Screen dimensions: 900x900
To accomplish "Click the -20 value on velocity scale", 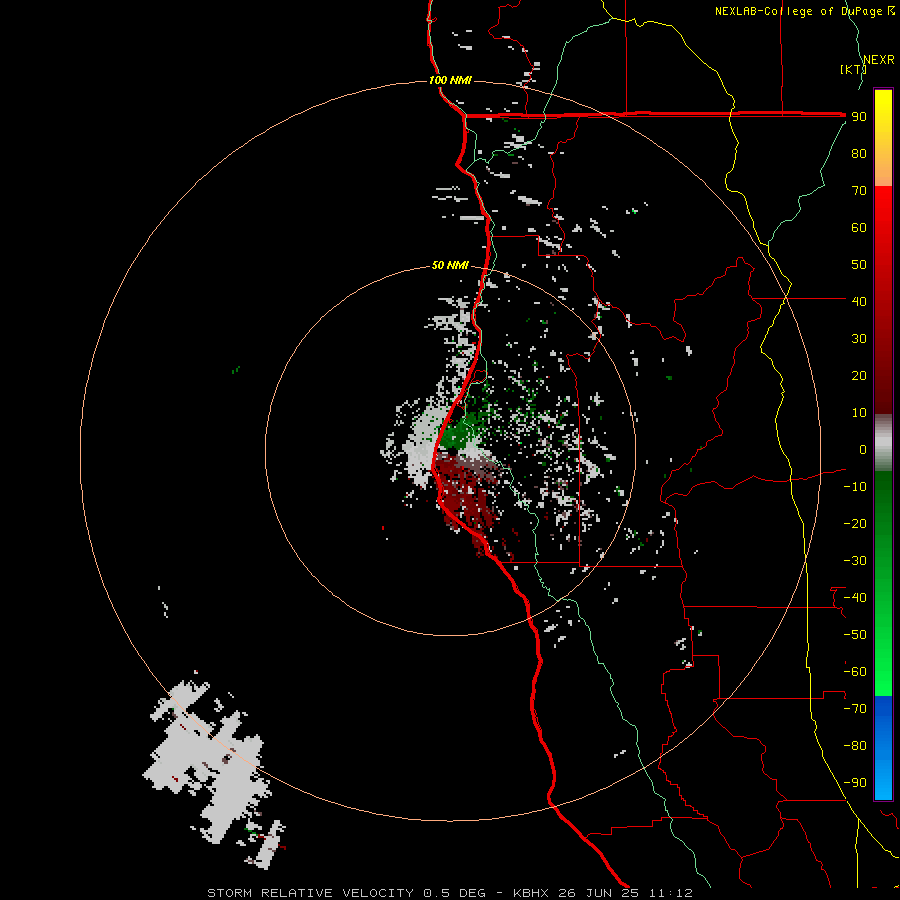I will pos(855,524).
